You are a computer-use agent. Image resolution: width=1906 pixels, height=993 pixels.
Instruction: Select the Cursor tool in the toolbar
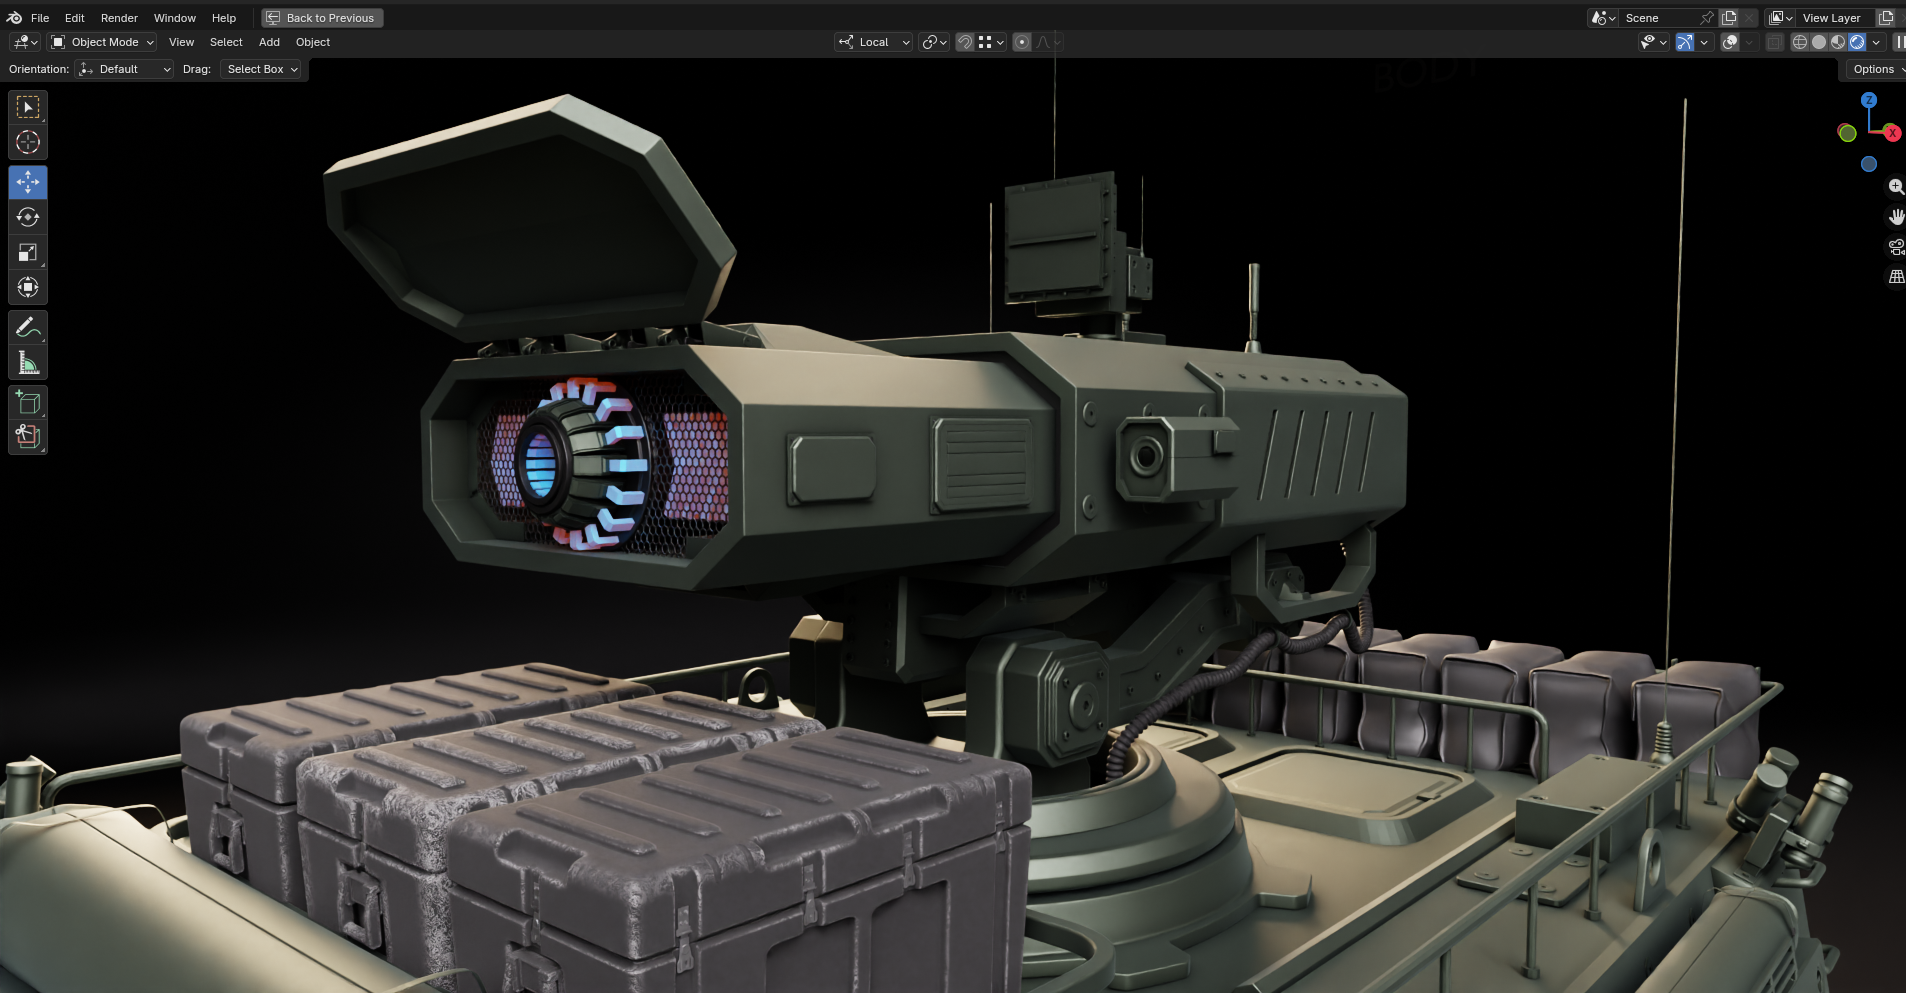point(28,143)
